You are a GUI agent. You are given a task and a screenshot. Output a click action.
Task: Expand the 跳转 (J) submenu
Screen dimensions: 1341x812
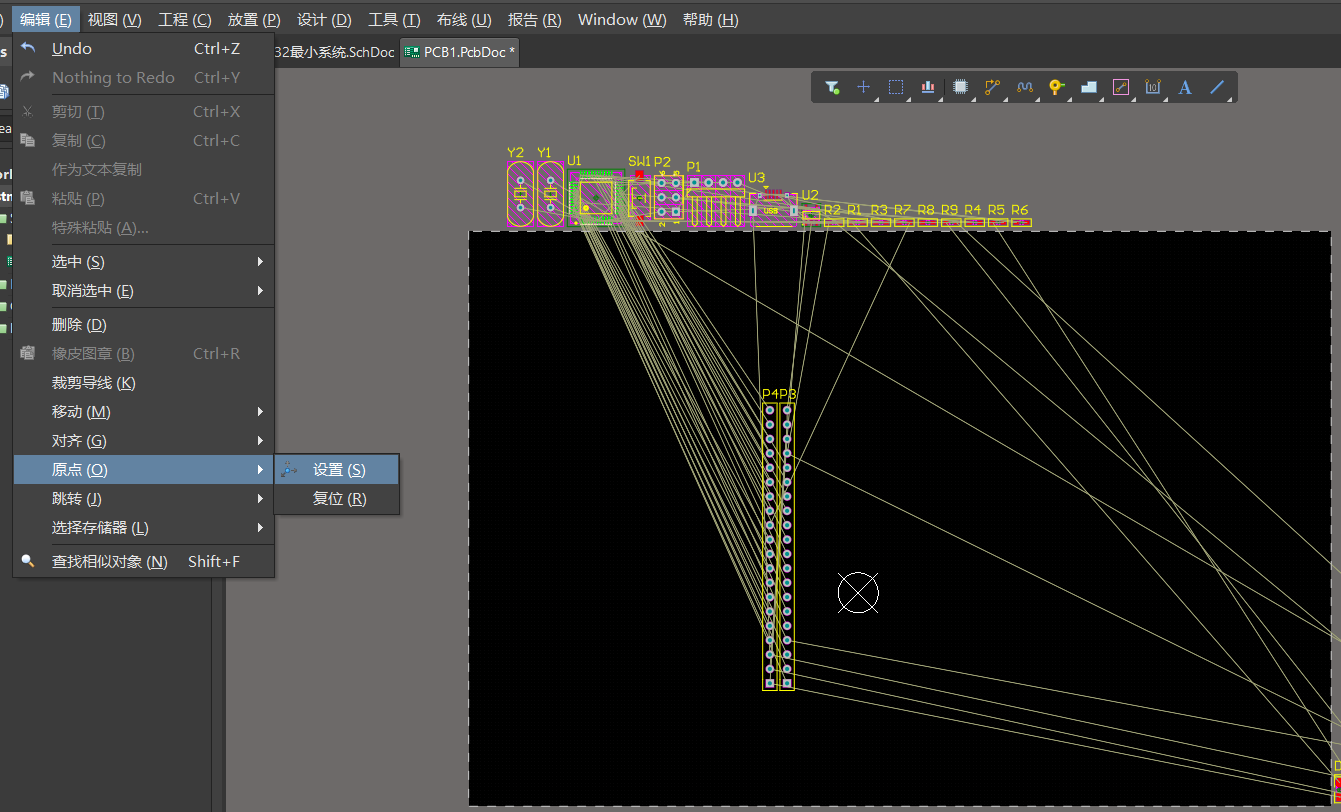(x=144, y=498)
